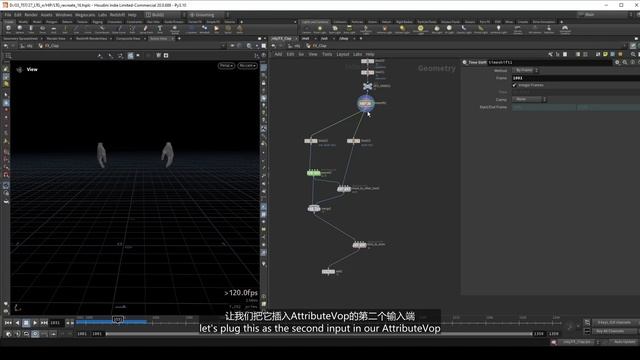Open the Geometry Spreadsheet pane tab
Screen dimensions: 640x360
[20, 38]
